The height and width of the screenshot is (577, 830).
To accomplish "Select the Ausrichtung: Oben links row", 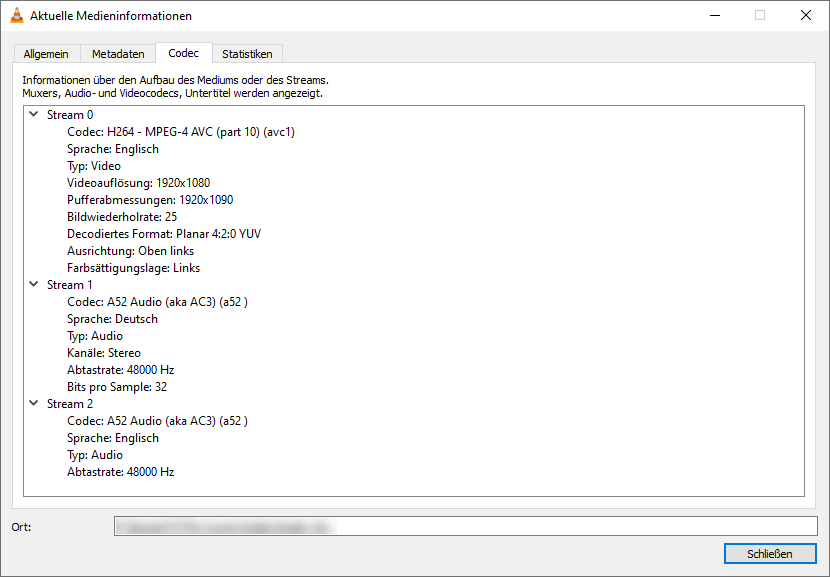I will click(130, 250).
